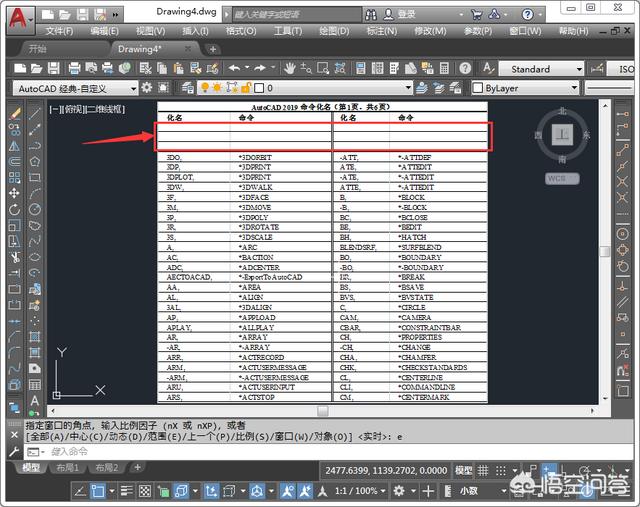Toggle the layer lock padlock icon
The image size is (640, 507).
point(246,87)
